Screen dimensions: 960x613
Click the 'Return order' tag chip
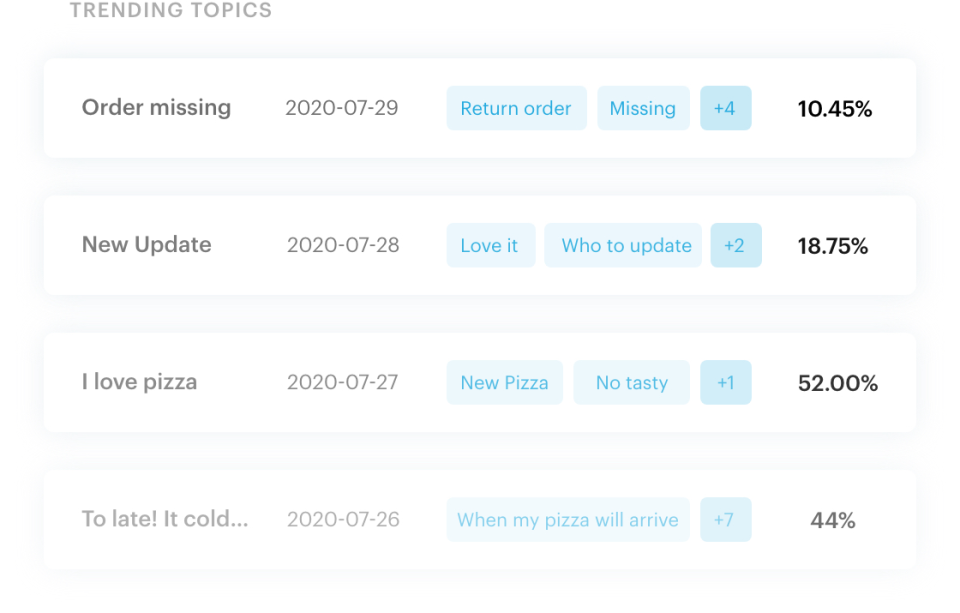[x=516, y=108]
